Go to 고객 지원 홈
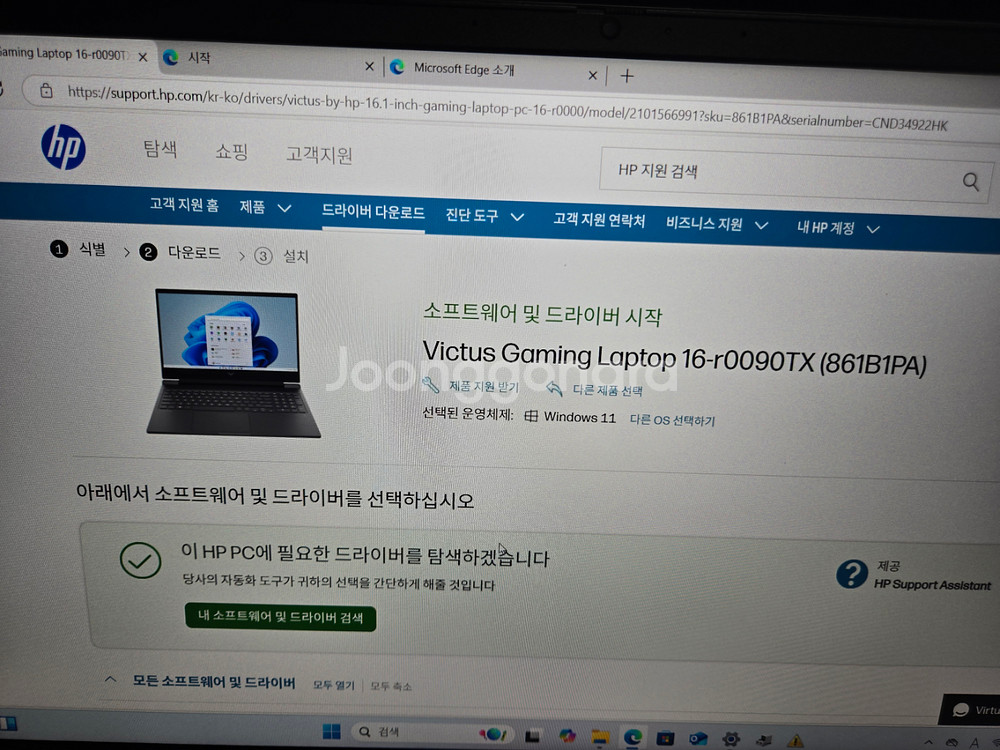This screenshot has width=1000, height=750. pyautogui.click(x=184, y=205)
